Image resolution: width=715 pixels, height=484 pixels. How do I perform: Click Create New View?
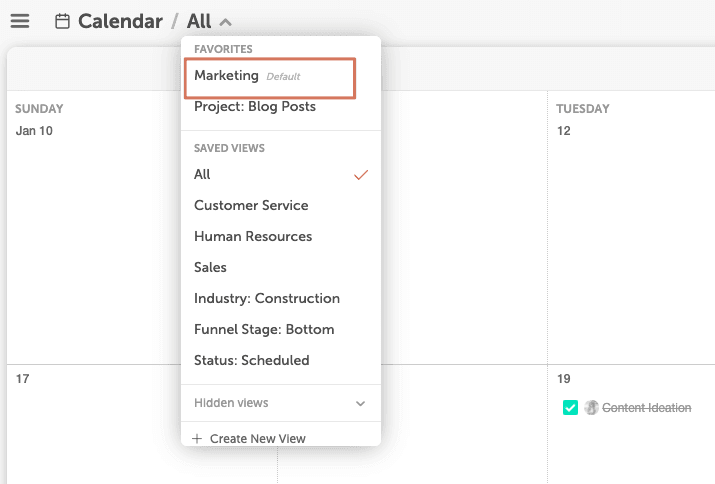coord(257,438)
